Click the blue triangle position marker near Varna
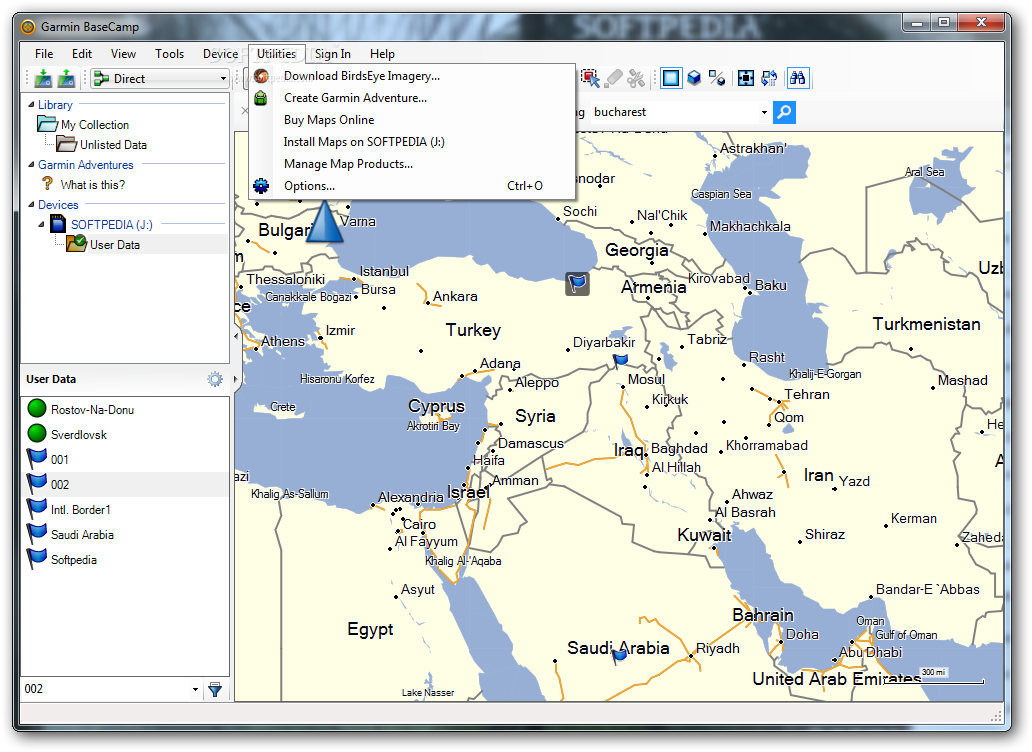Image resolution: width=1032 pixels, height=752 pixels. coord(324,222)
